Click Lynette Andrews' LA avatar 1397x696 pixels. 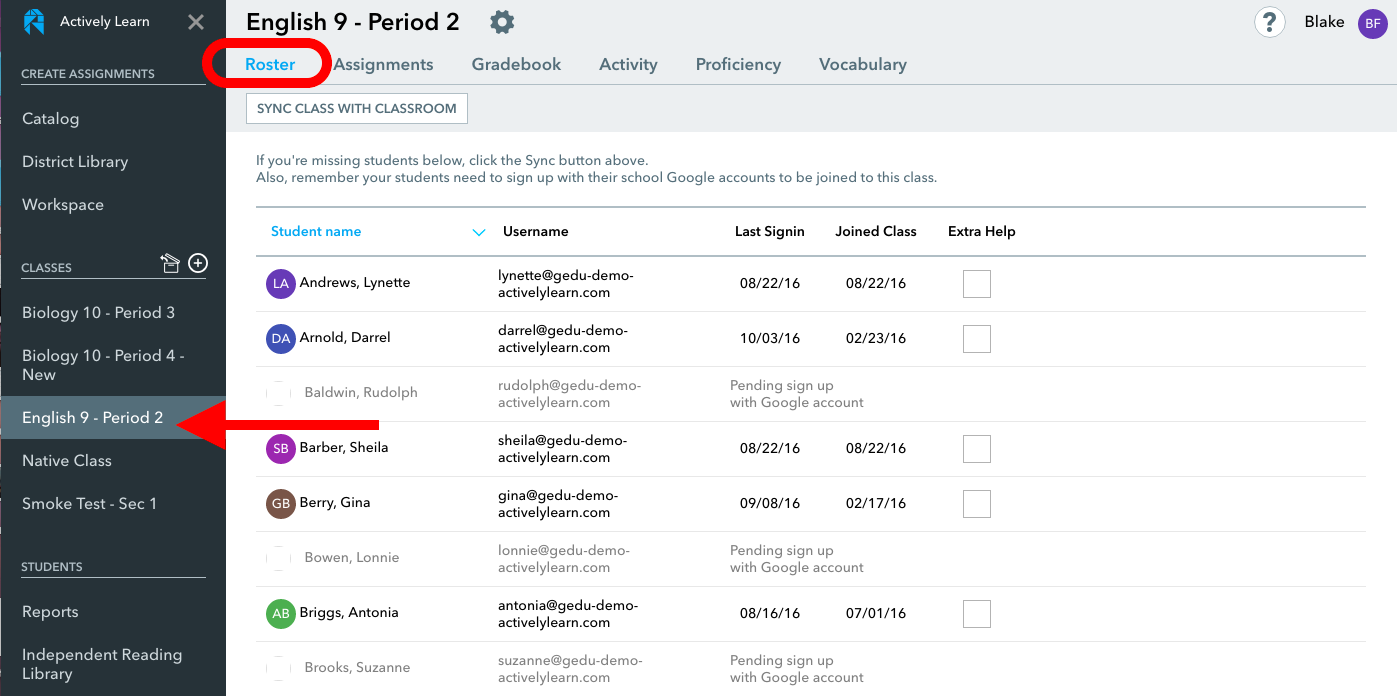pyautogui.click(x=281, y=283)
